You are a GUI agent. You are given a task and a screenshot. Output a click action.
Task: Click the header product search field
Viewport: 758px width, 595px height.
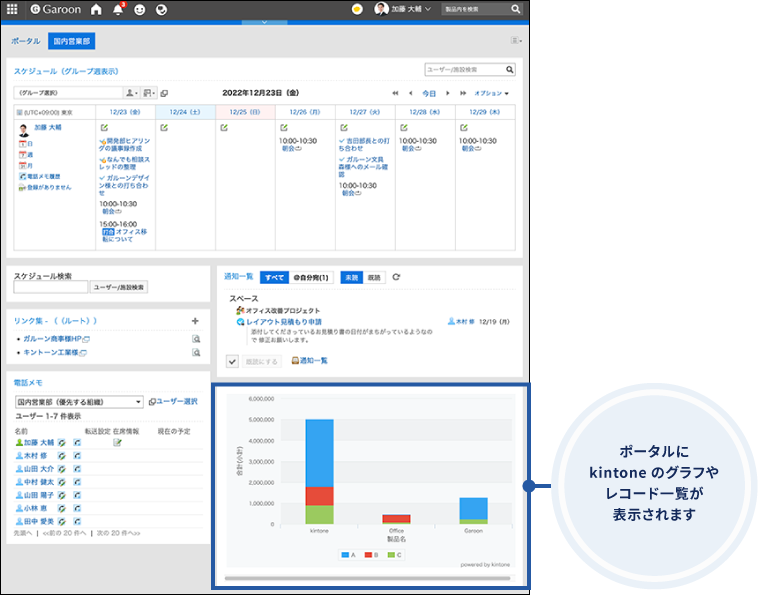coord(476,9)
